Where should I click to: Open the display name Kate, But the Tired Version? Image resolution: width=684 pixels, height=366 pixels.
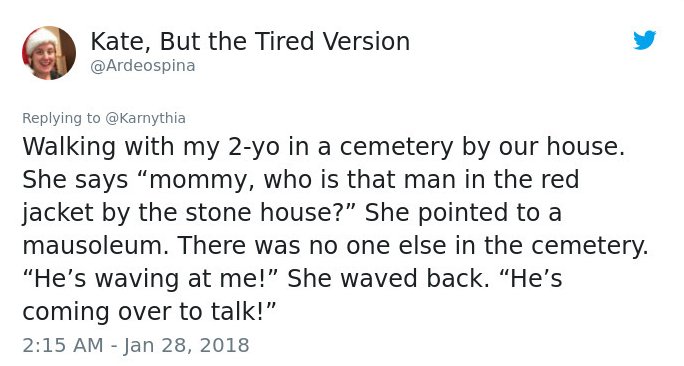pos(250,42)
